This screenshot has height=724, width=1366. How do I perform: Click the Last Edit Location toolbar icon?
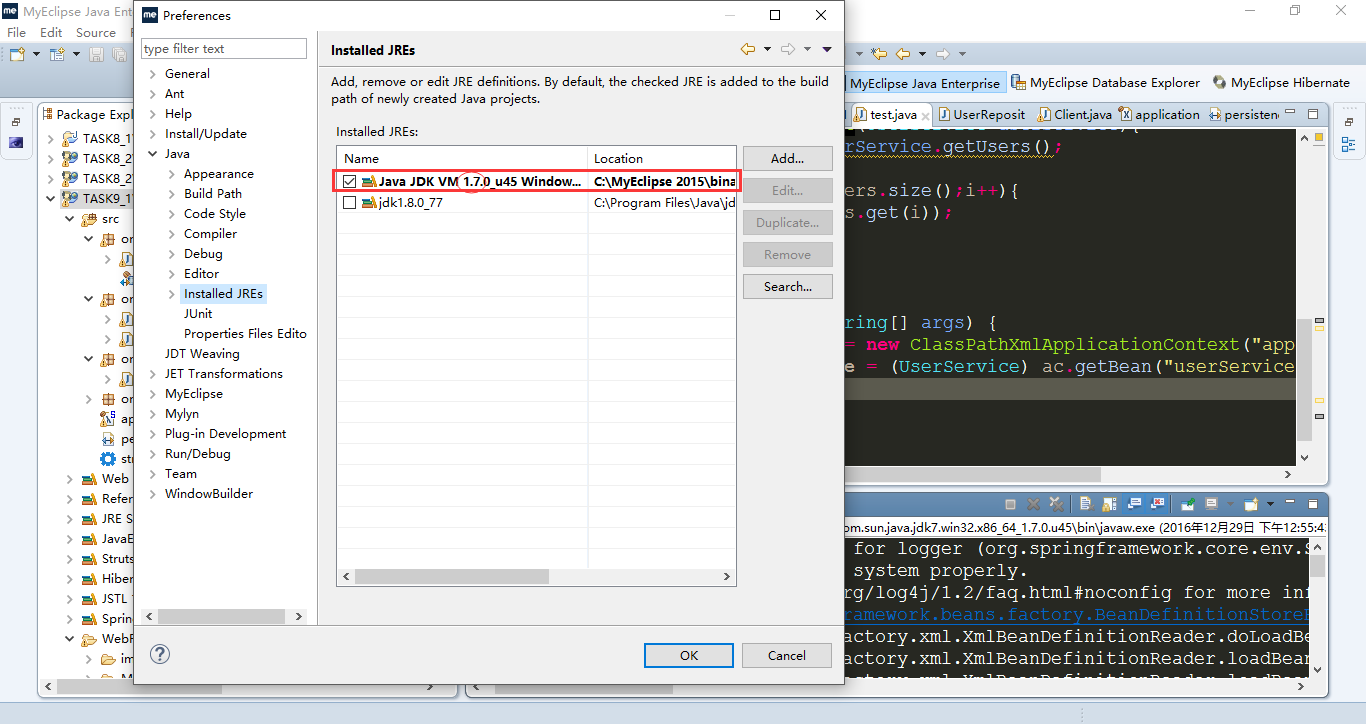pyautogui.click(x=879, y=54)
